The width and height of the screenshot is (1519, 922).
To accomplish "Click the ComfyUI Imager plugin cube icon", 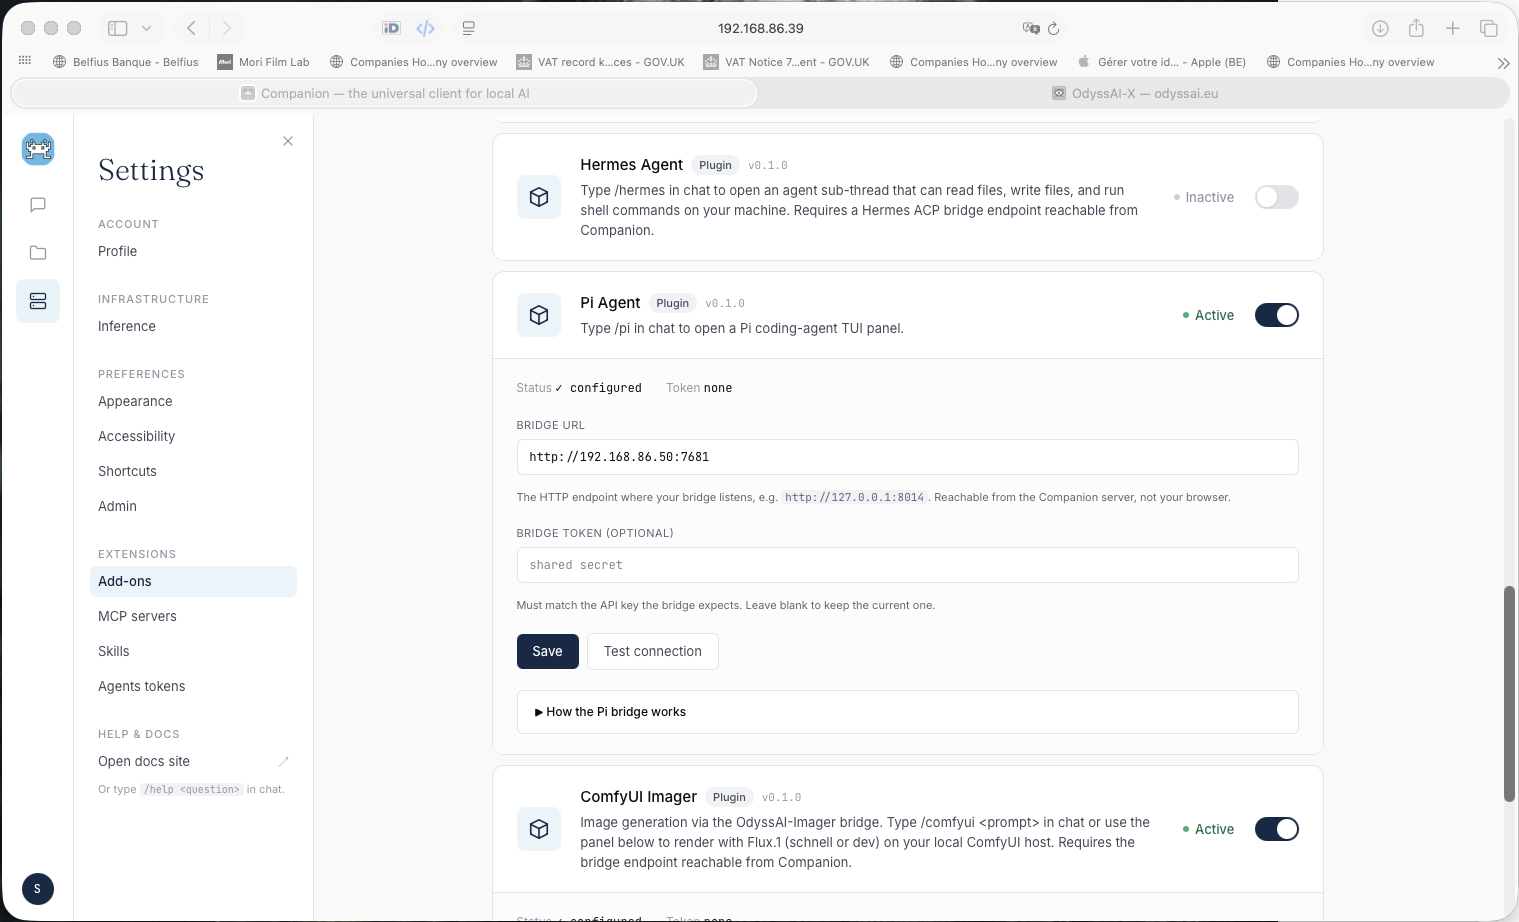I will (539, 829).
